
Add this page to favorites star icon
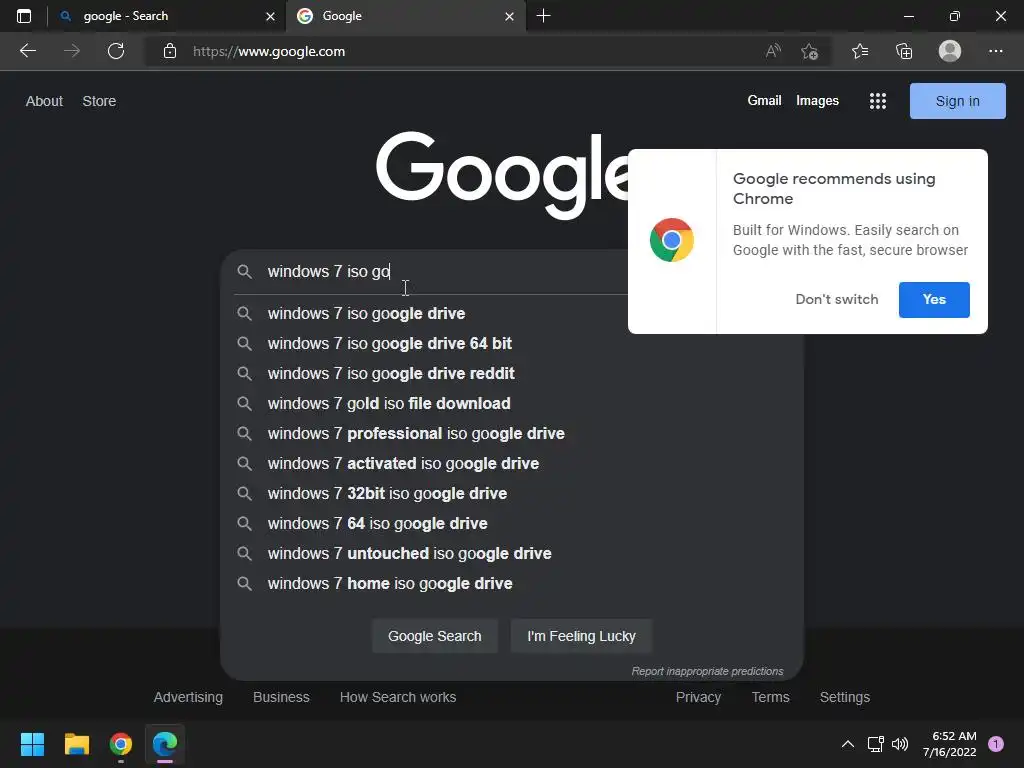(x=810, y=51)
